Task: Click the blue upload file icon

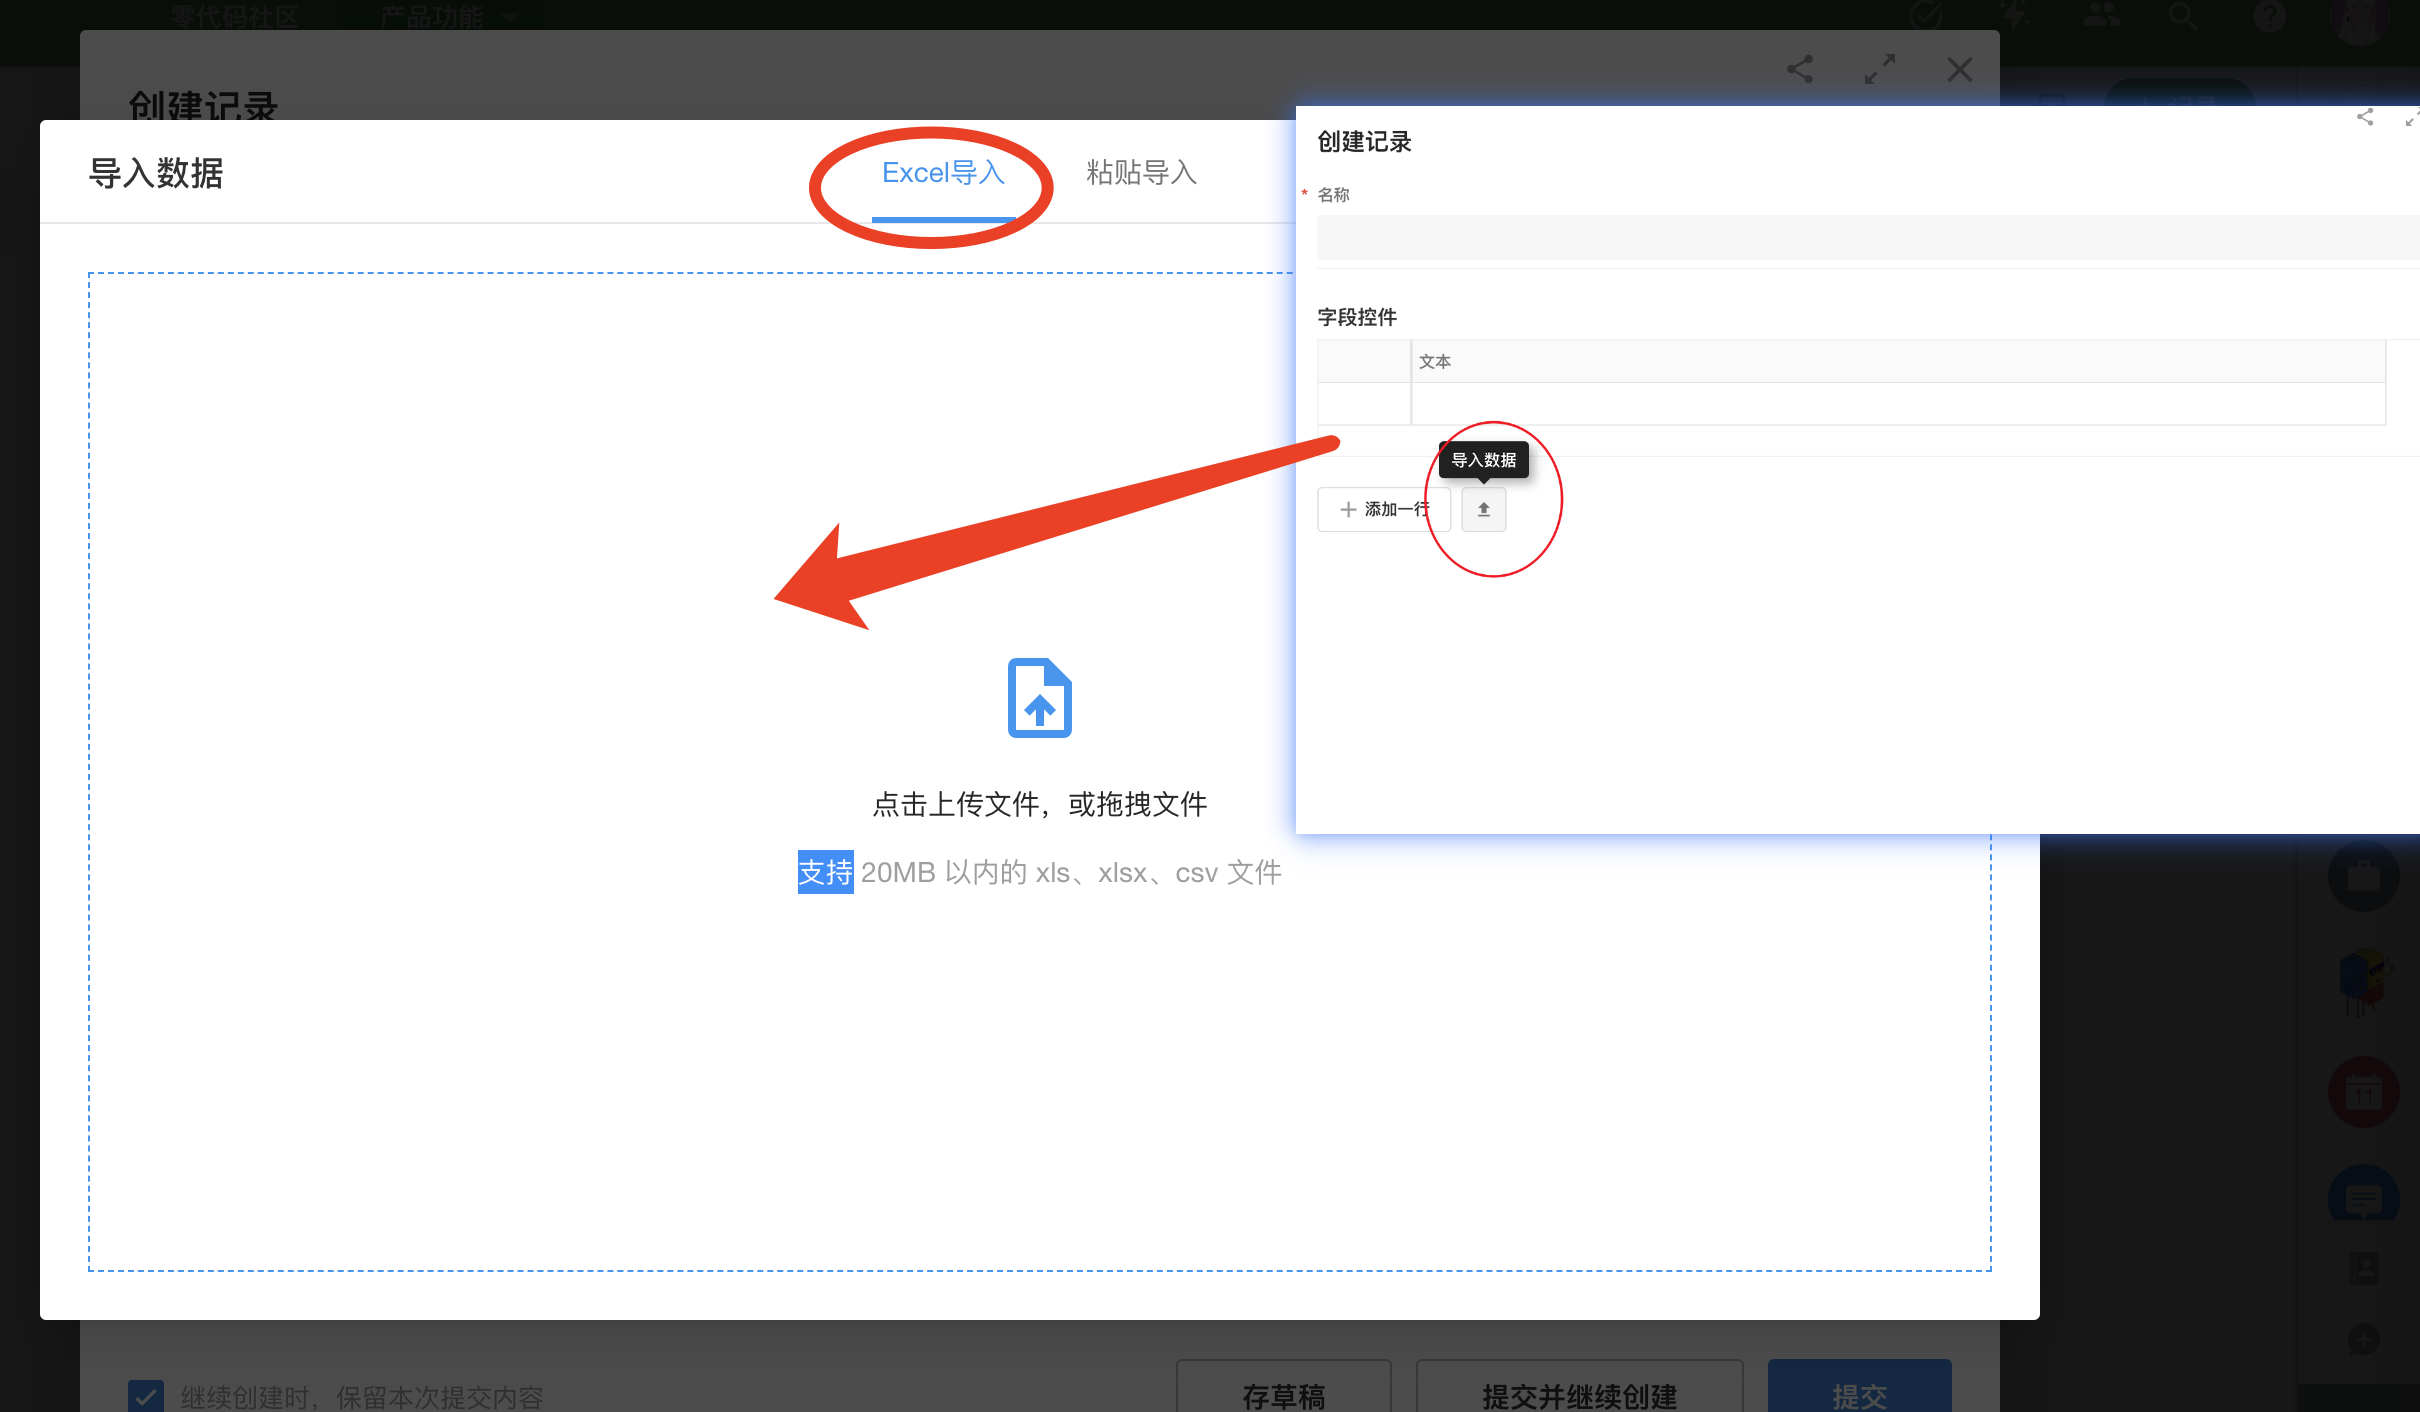Action: [1039, 698]
